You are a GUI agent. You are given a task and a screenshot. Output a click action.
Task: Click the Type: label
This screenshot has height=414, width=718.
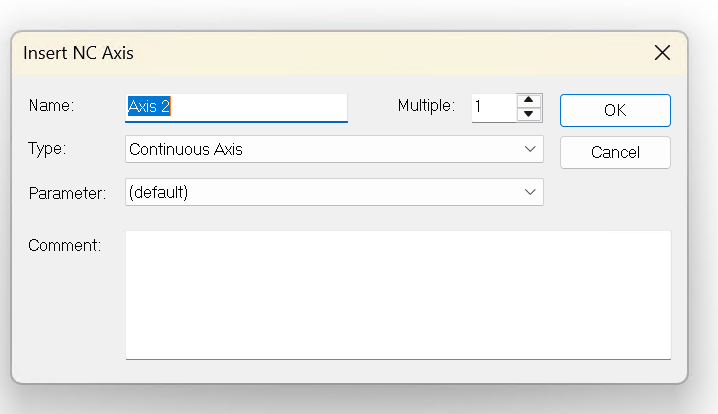(x=47, y=149)
